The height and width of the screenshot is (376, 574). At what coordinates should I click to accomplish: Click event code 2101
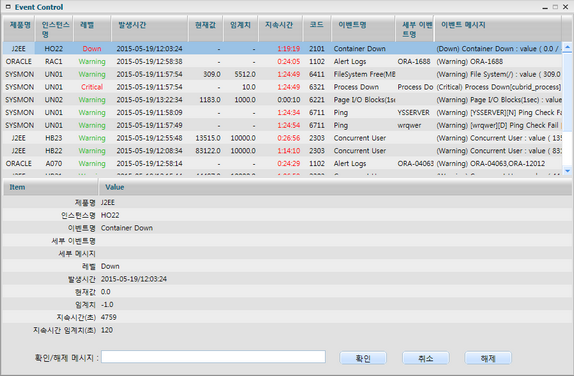pos(317,49)
